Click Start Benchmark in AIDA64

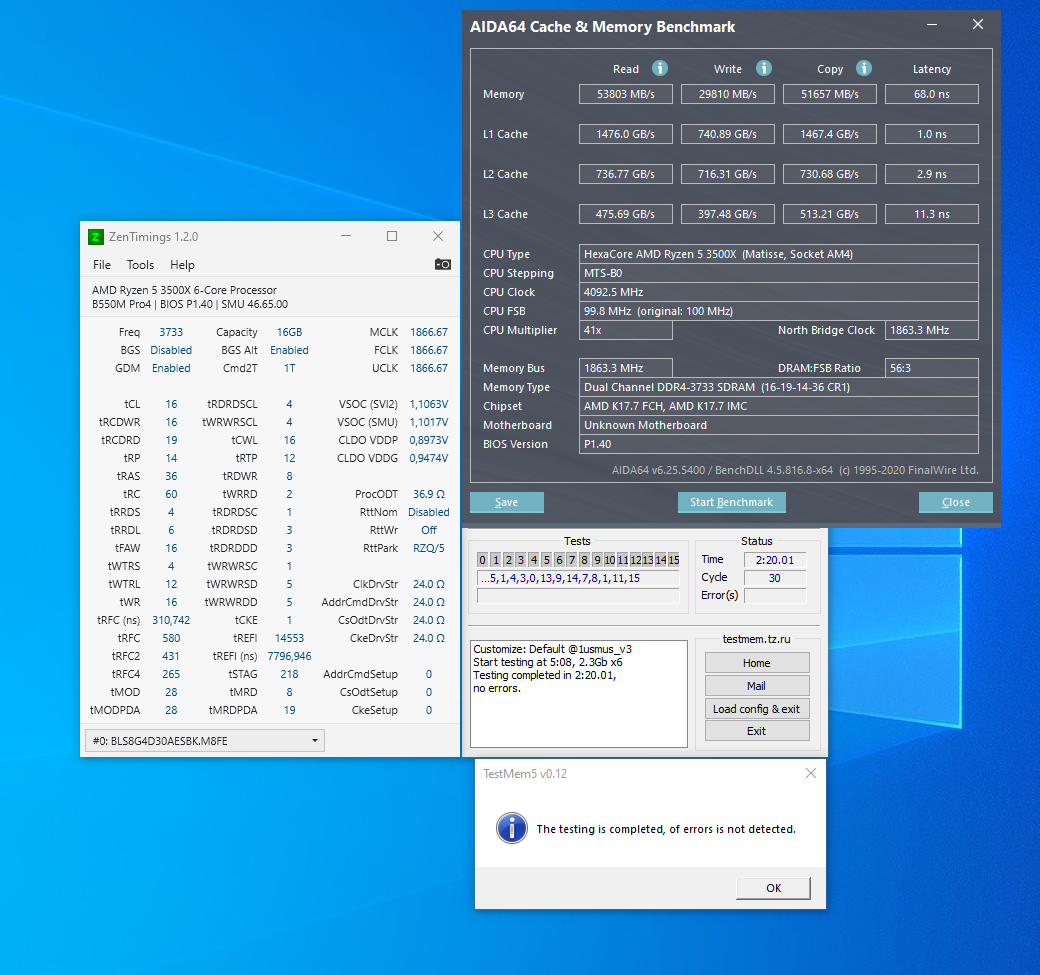[732, 502]
